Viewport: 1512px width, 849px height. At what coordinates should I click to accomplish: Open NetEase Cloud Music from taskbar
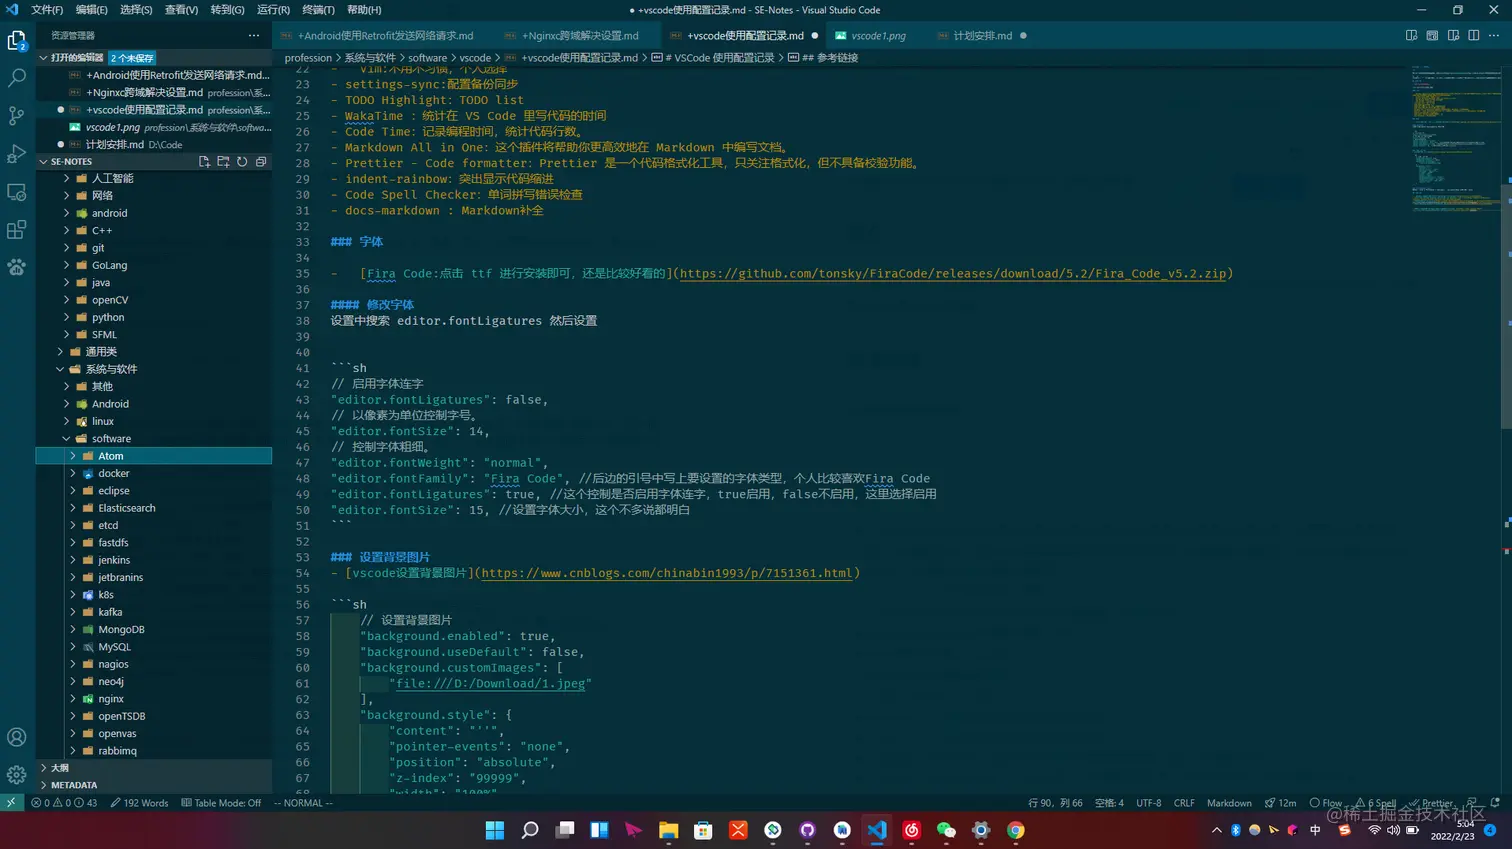[912, 830]
